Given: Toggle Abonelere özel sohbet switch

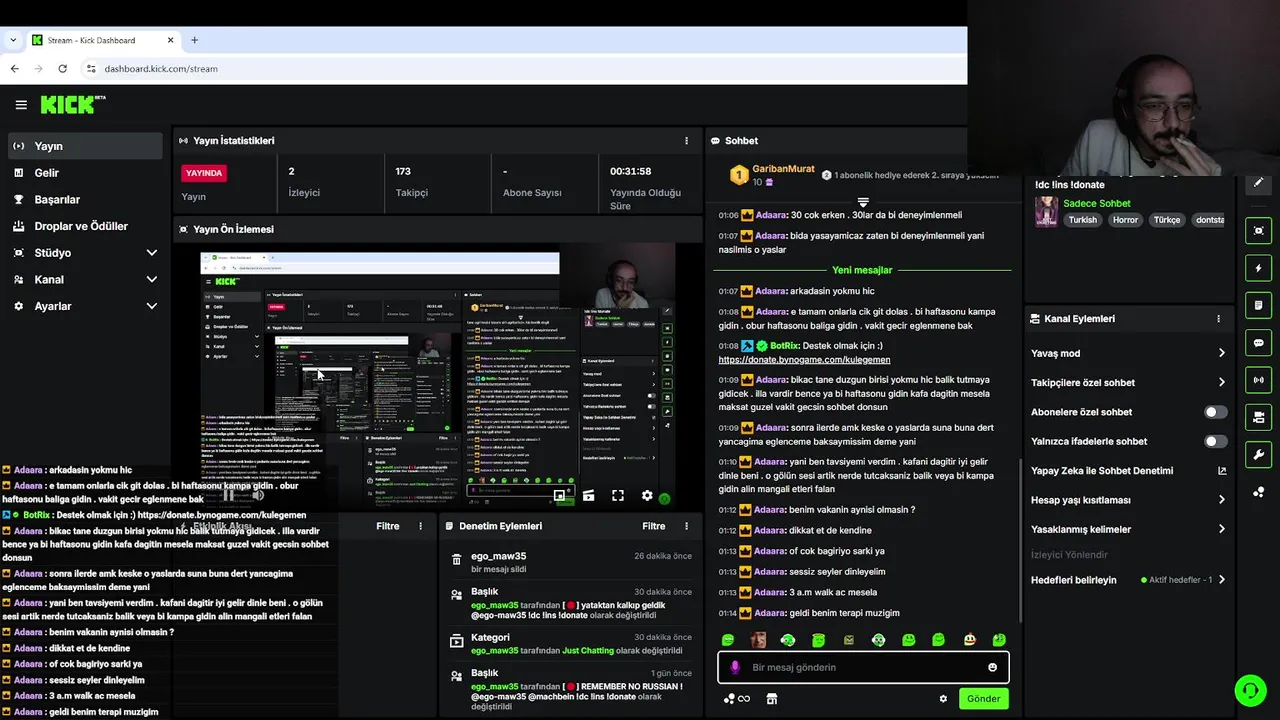Looking at the screenshot, I should 1215,412.
